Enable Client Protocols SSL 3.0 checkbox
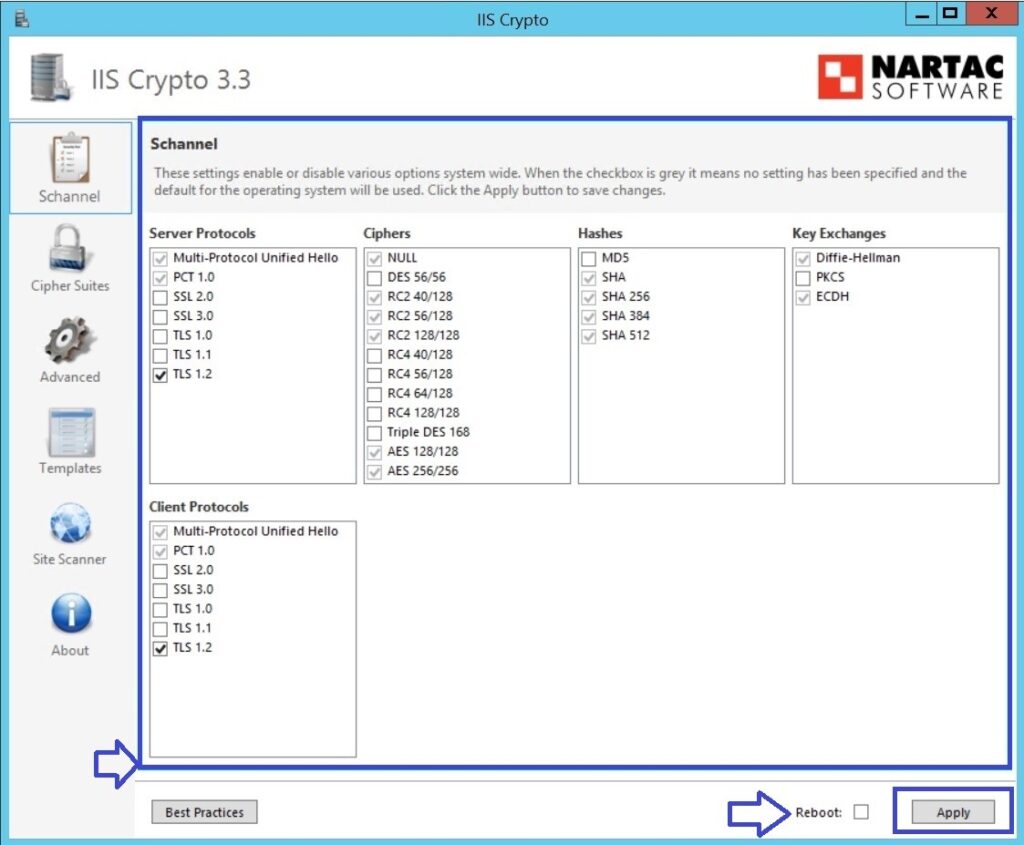This screenshot has height=845, width=1024. [160, 590]
